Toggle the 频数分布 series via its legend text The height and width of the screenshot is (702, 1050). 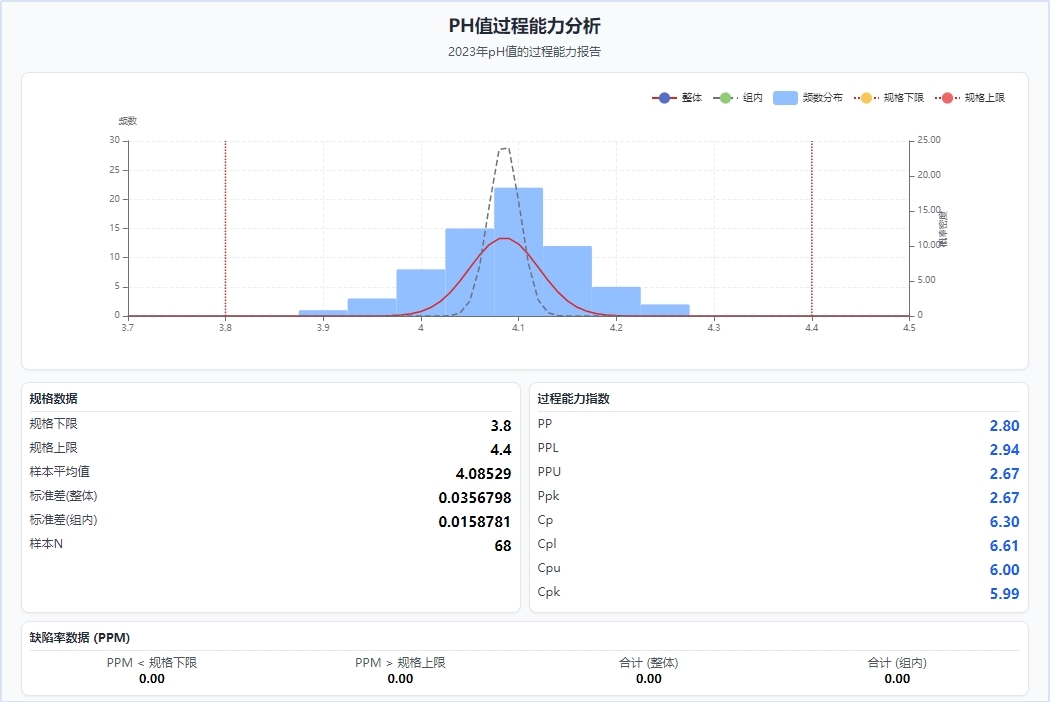click(x=822, y=98)
